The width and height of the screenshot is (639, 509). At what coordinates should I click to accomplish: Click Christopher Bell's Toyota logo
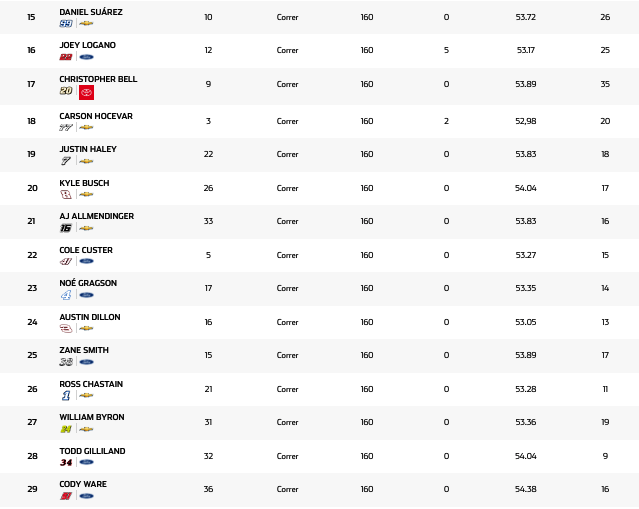pyautogui.click(x=86, y=92)
